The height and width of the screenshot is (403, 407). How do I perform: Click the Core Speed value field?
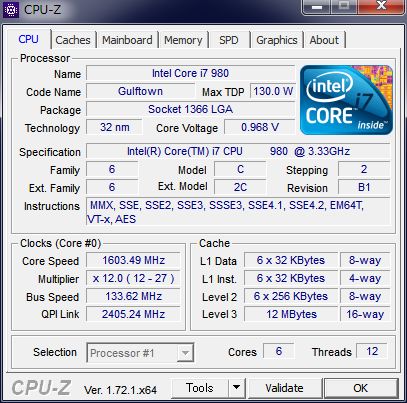133,260
